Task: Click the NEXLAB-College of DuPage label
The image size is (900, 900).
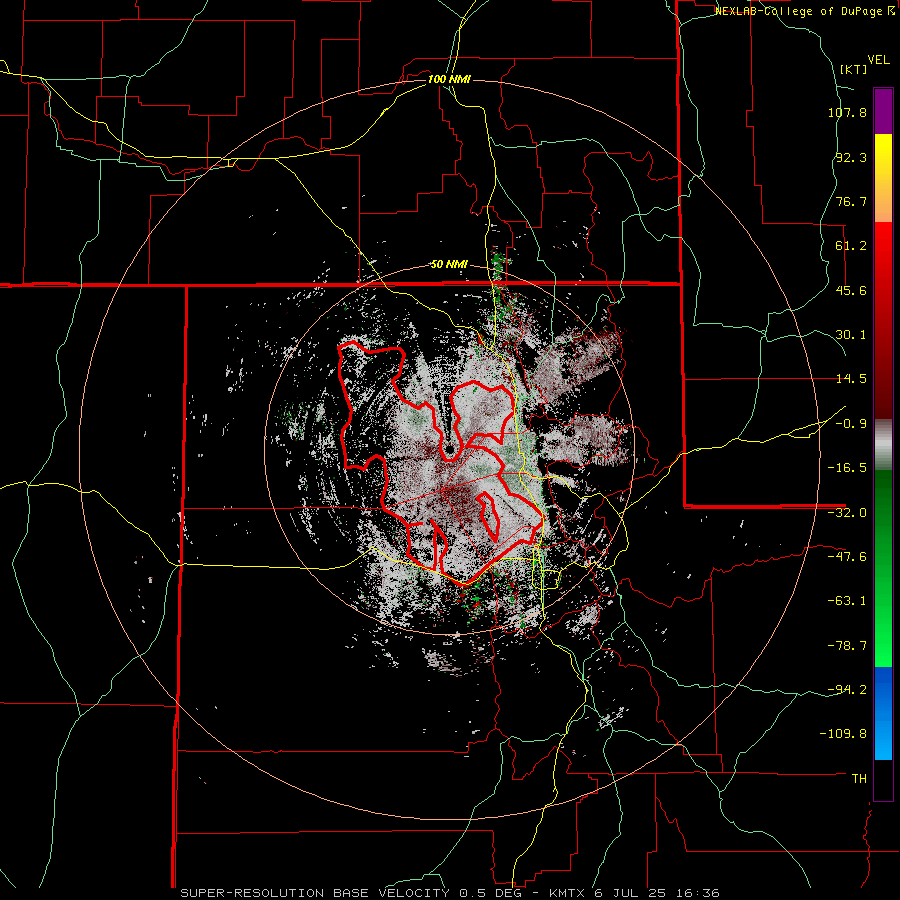Action: click(805, 11)
